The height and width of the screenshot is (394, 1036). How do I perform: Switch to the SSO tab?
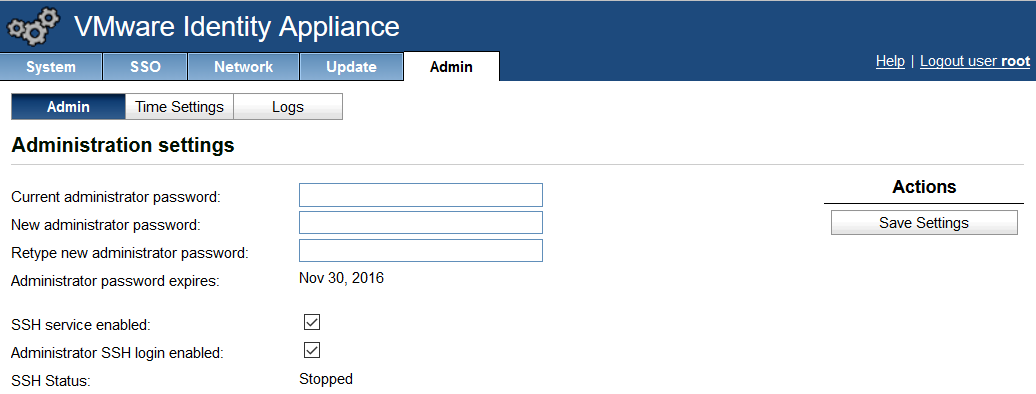[145, 67]
